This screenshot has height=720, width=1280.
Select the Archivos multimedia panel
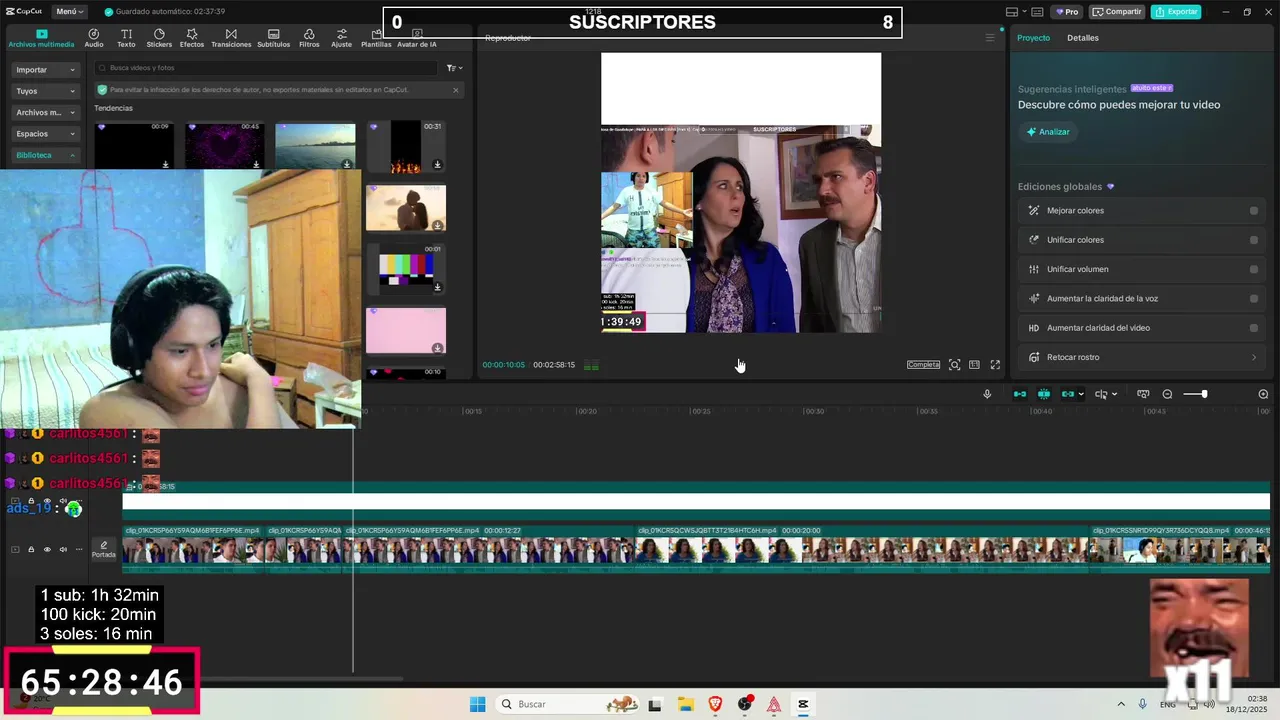click(41, 38)
